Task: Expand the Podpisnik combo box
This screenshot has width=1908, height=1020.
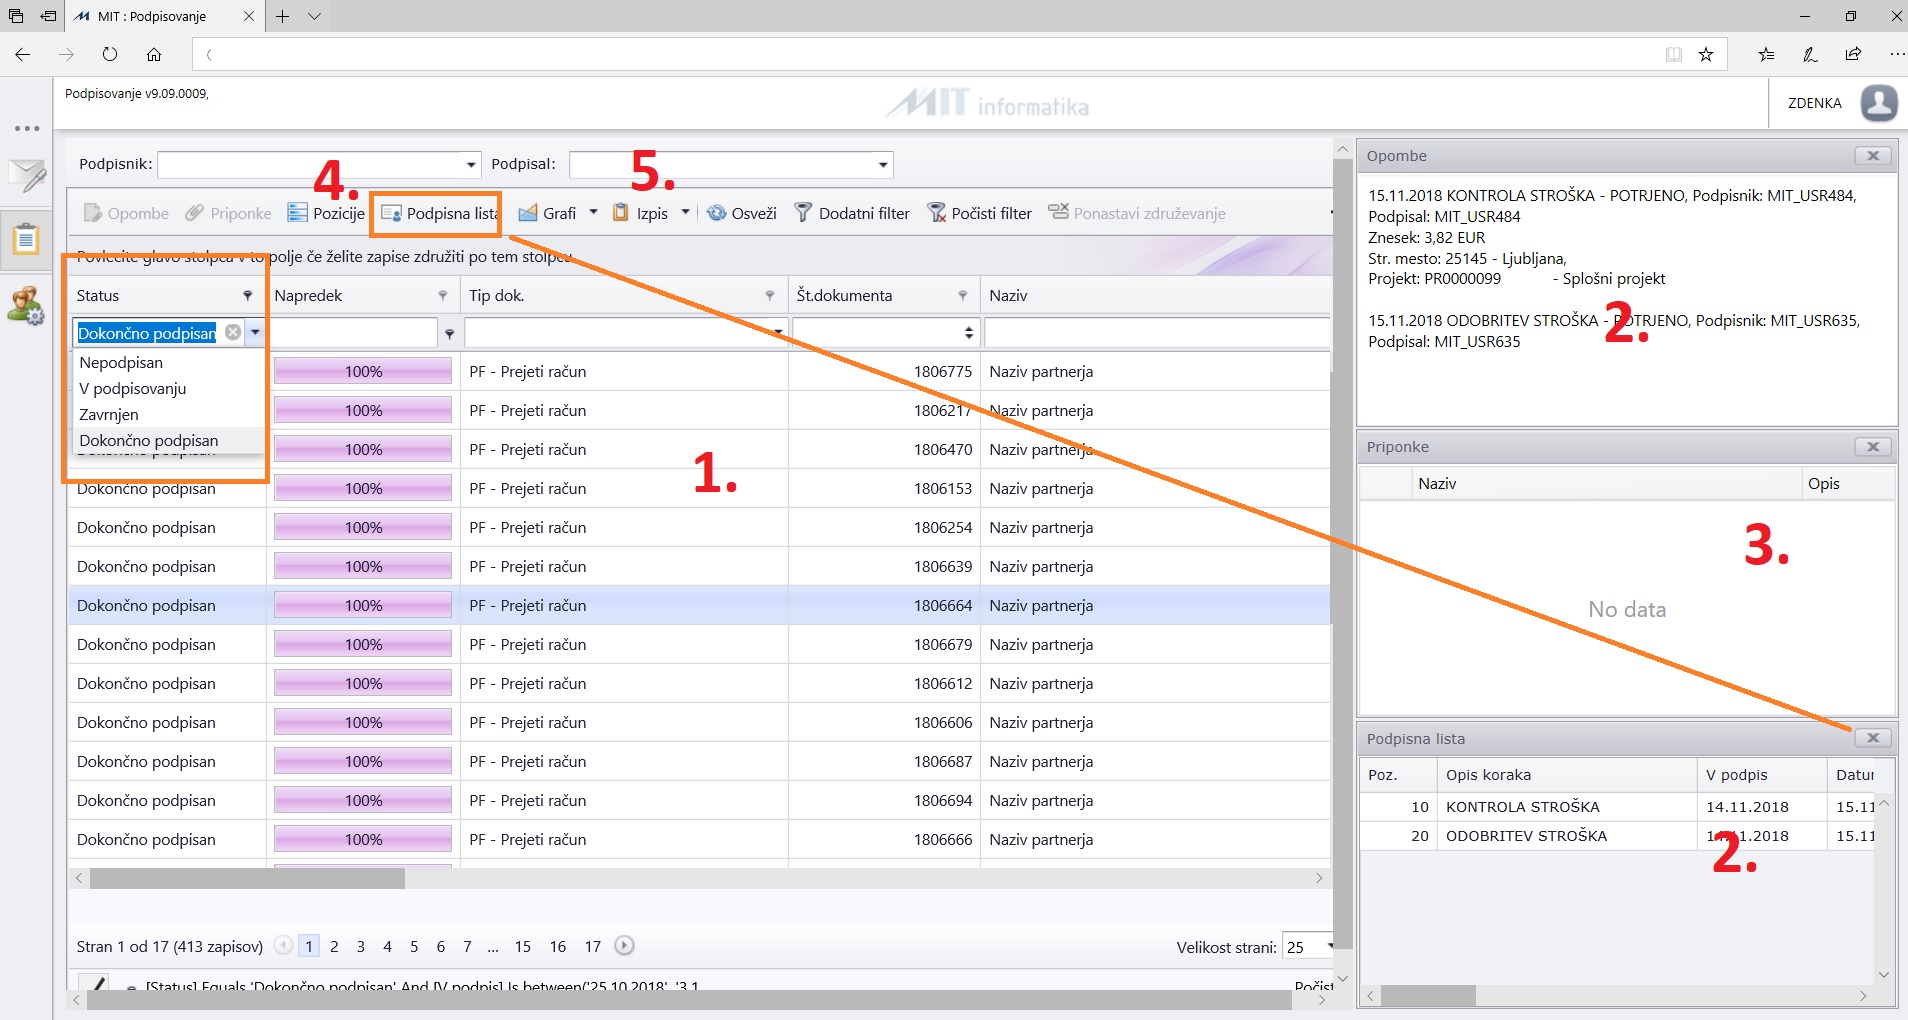Action: [x=471, y=165]
